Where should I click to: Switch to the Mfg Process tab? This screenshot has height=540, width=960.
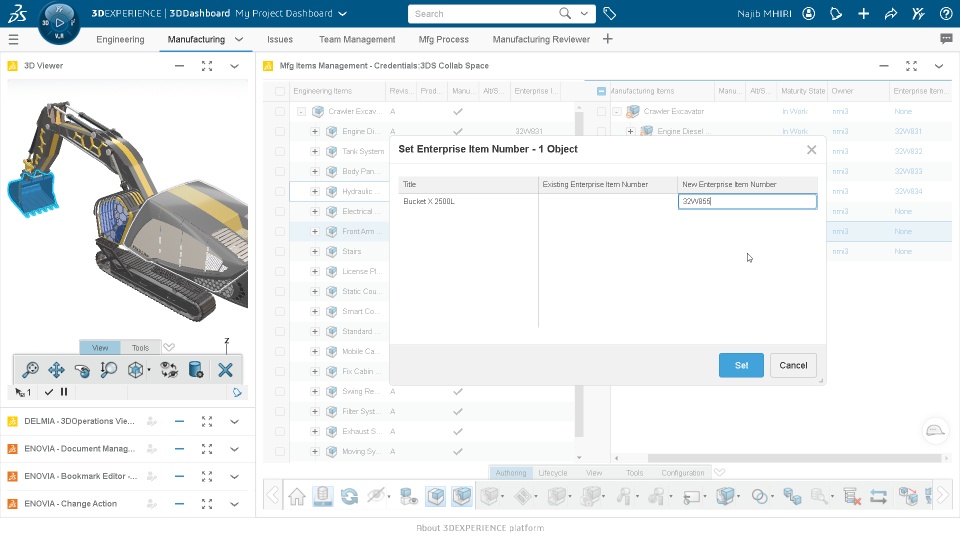(443, 39)
